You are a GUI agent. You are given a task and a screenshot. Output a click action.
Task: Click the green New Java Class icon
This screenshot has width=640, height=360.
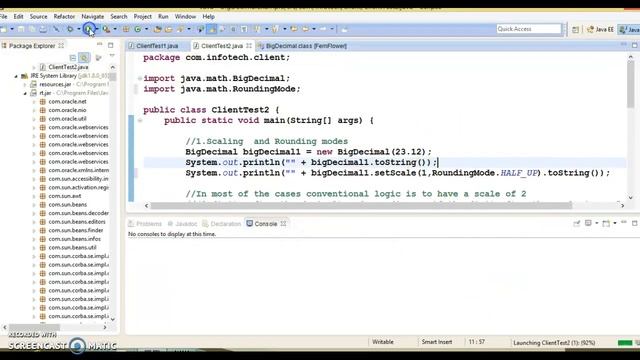click(x=138, y=29)
